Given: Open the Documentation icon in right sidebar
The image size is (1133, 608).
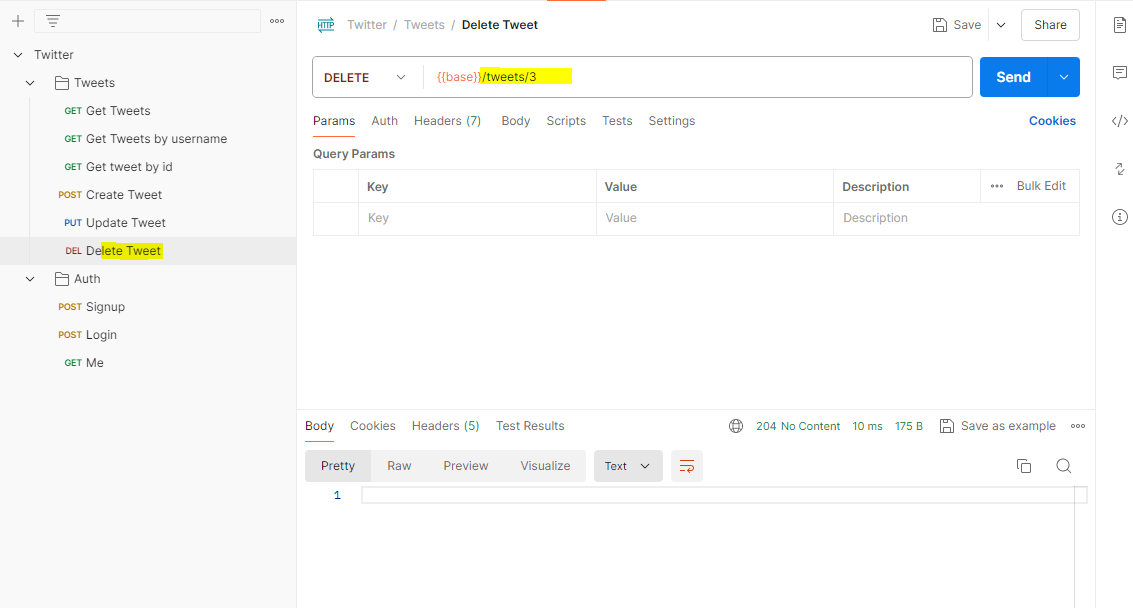Looking at the screenshot, I should coord(1119,25).
